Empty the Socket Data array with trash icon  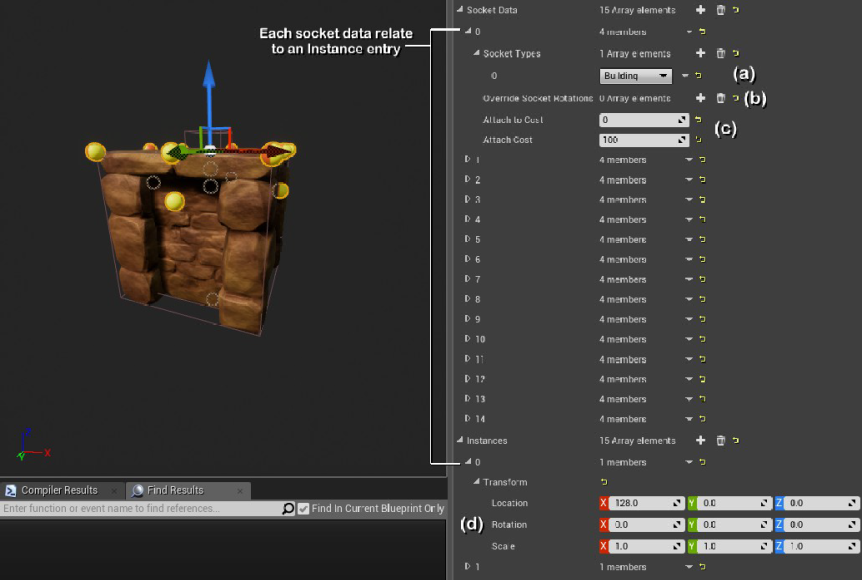click(x=720, y=10)
